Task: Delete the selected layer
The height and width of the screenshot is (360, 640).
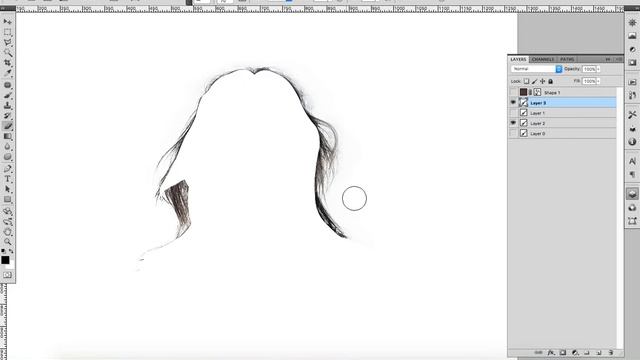Action: click(x=611, y=352)
